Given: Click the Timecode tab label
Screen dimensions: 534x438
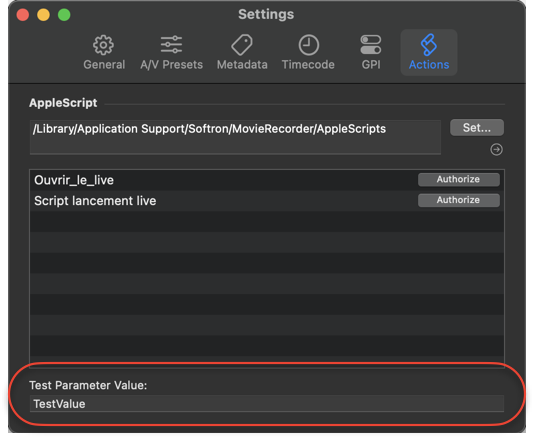Looking at the screenshot, I should [308, 65].
